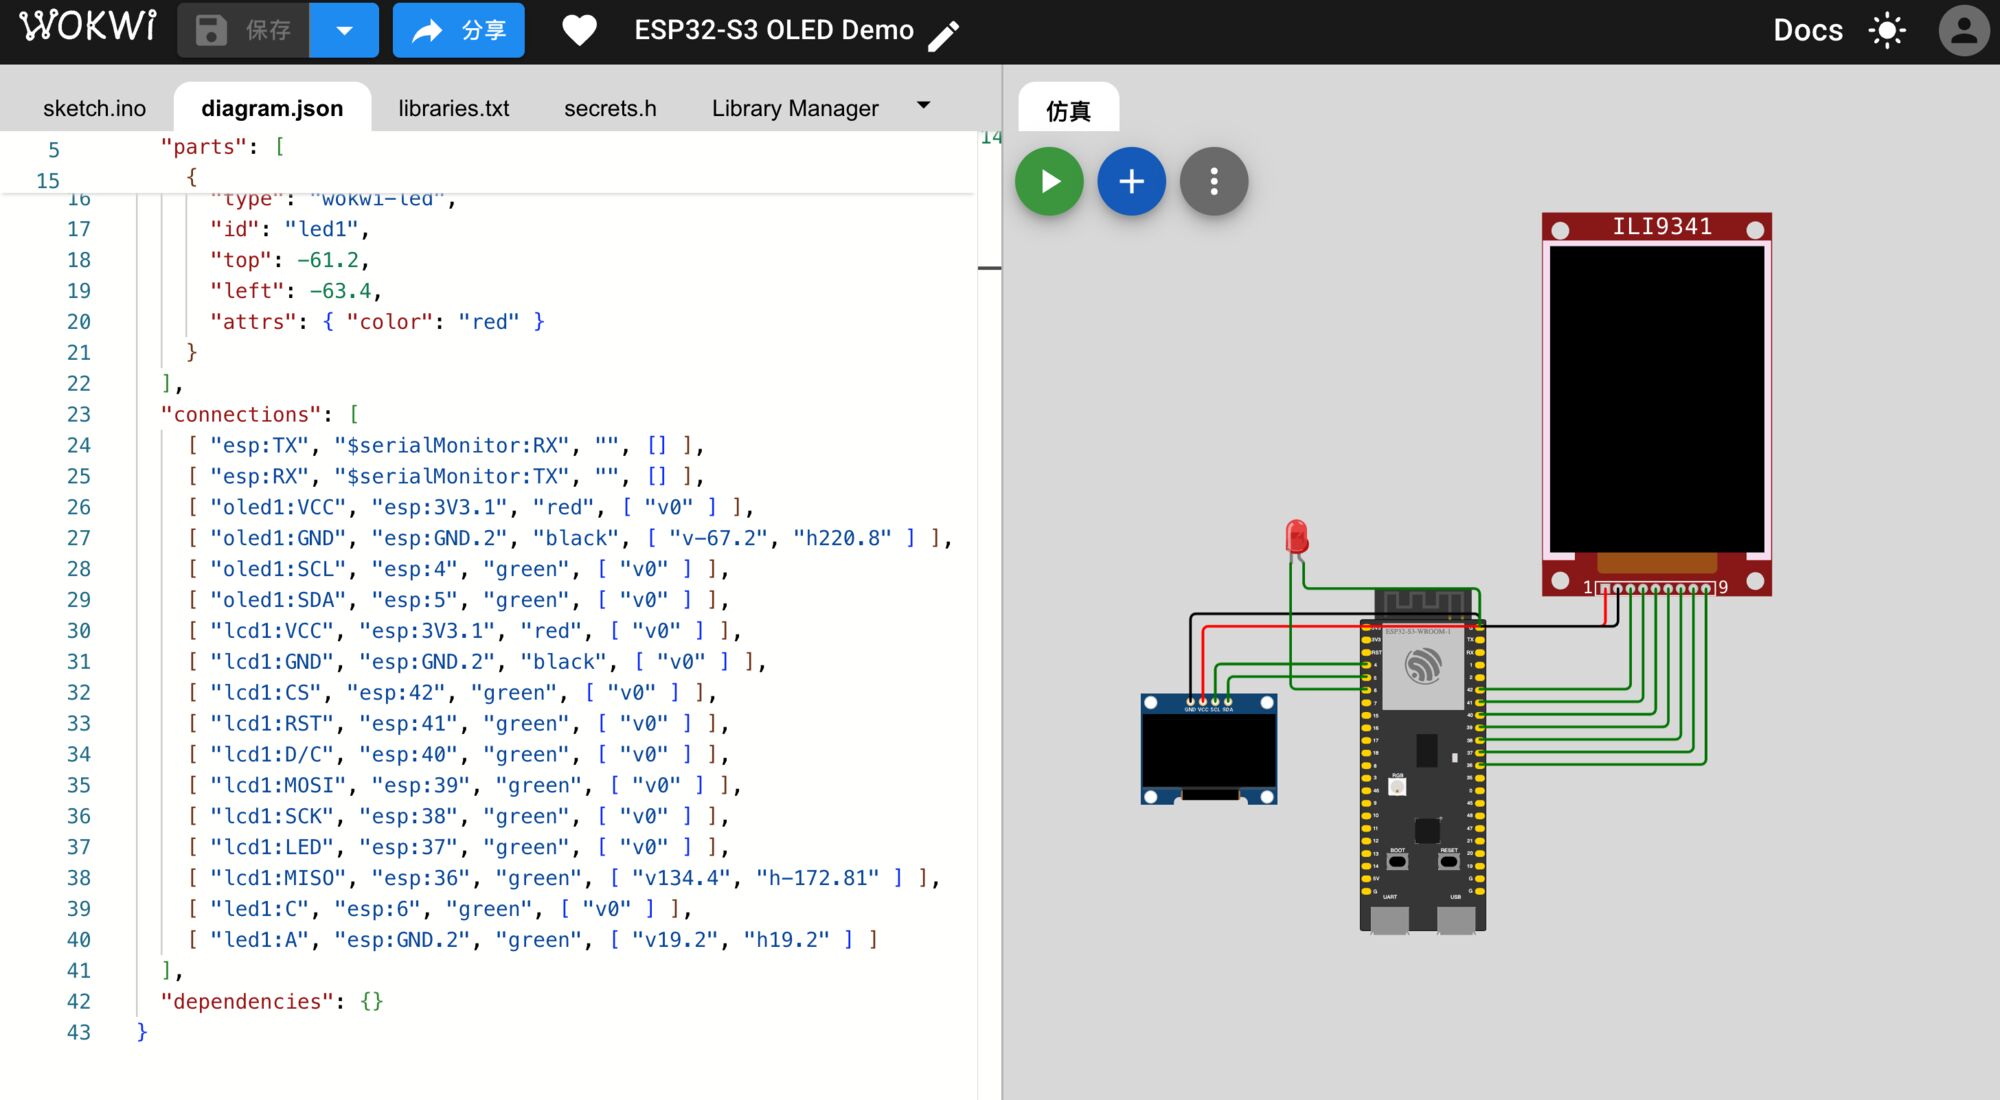Screen dimensions: 2000x1100
Task: Click the Wokwi logo
Action: point(88,27)
